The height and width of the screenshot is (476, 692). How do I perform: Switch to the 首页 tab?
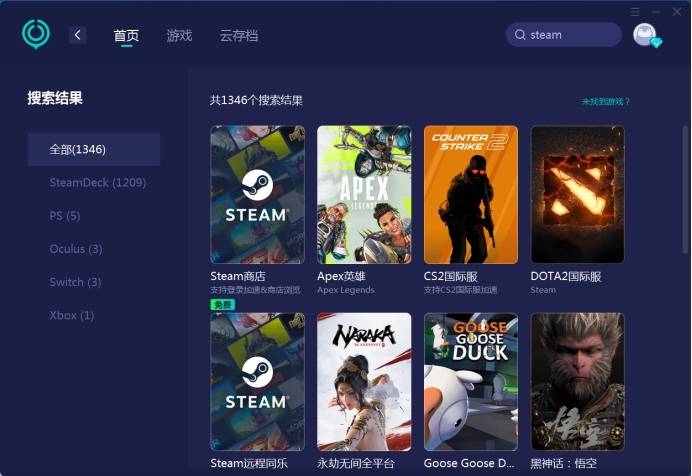[126, 35]
